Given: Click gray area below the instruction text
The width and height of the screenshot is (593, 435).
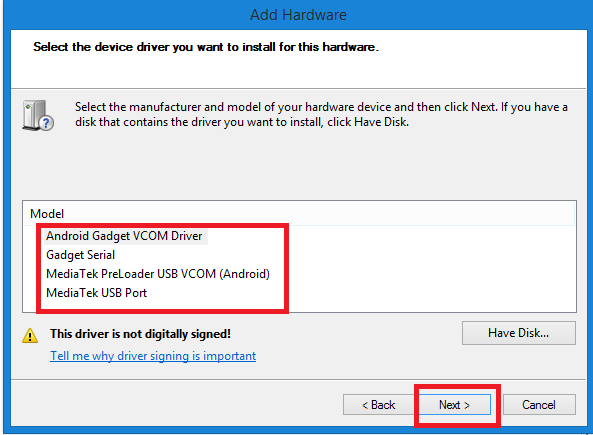Looking at the screenshot, I should [299, 165].
